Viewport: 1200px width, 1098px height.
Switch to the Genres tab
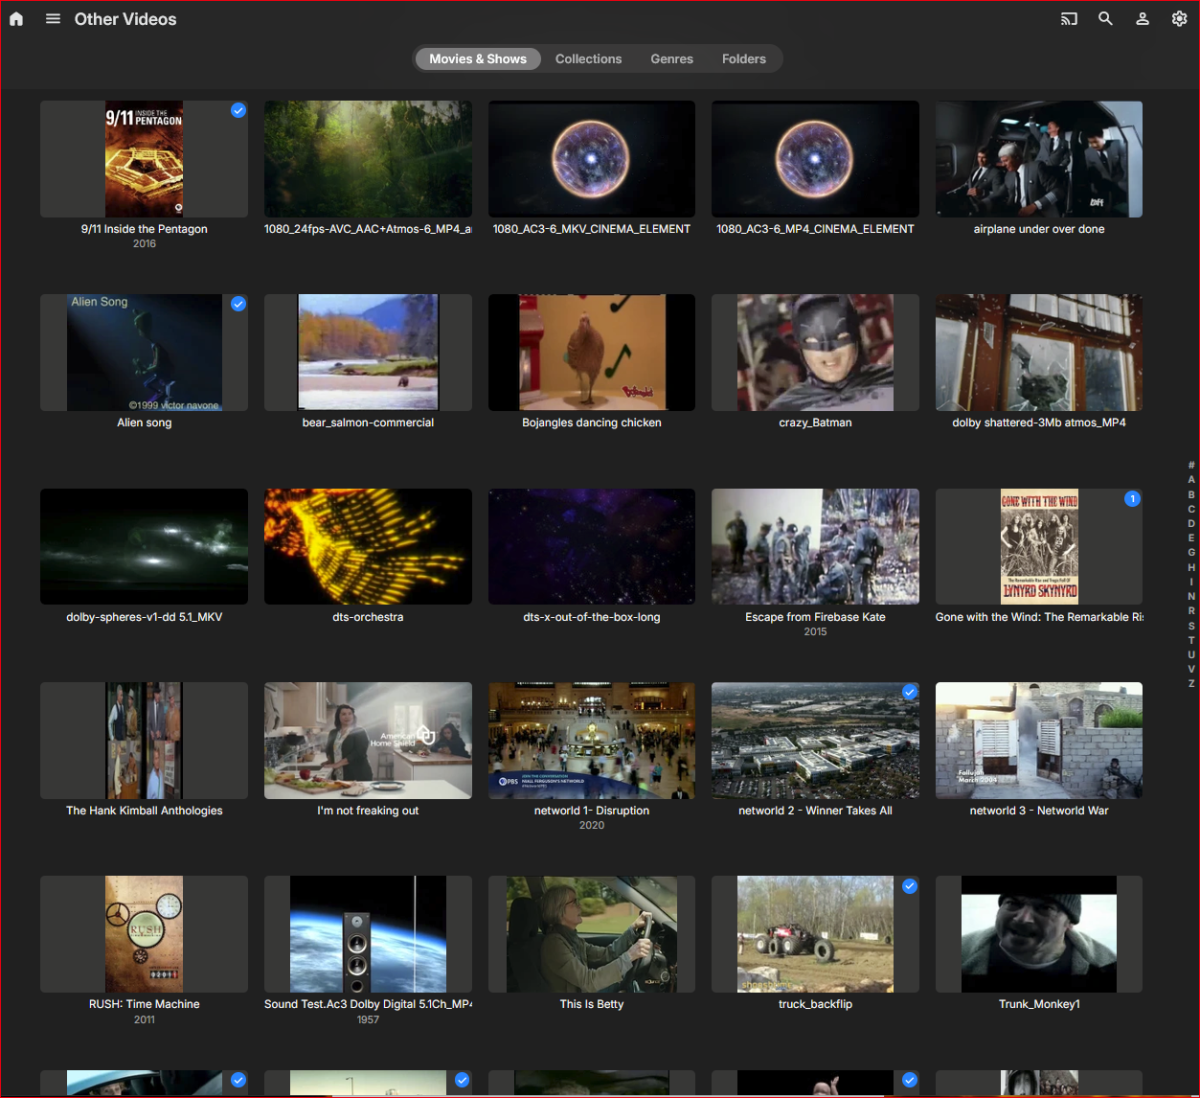coord(672,59)
